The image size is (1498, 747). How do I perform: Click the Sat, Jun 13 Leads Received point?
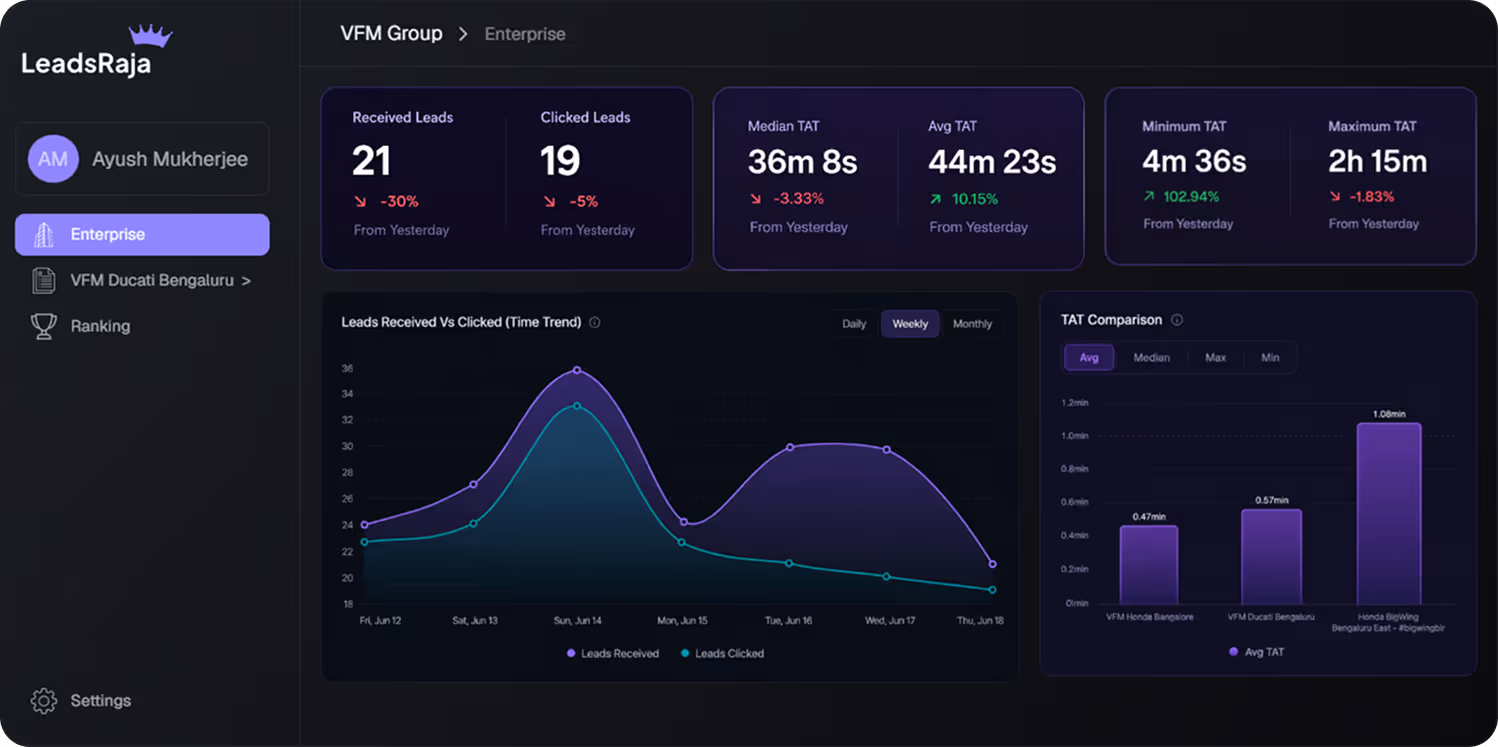pos(473,484)
